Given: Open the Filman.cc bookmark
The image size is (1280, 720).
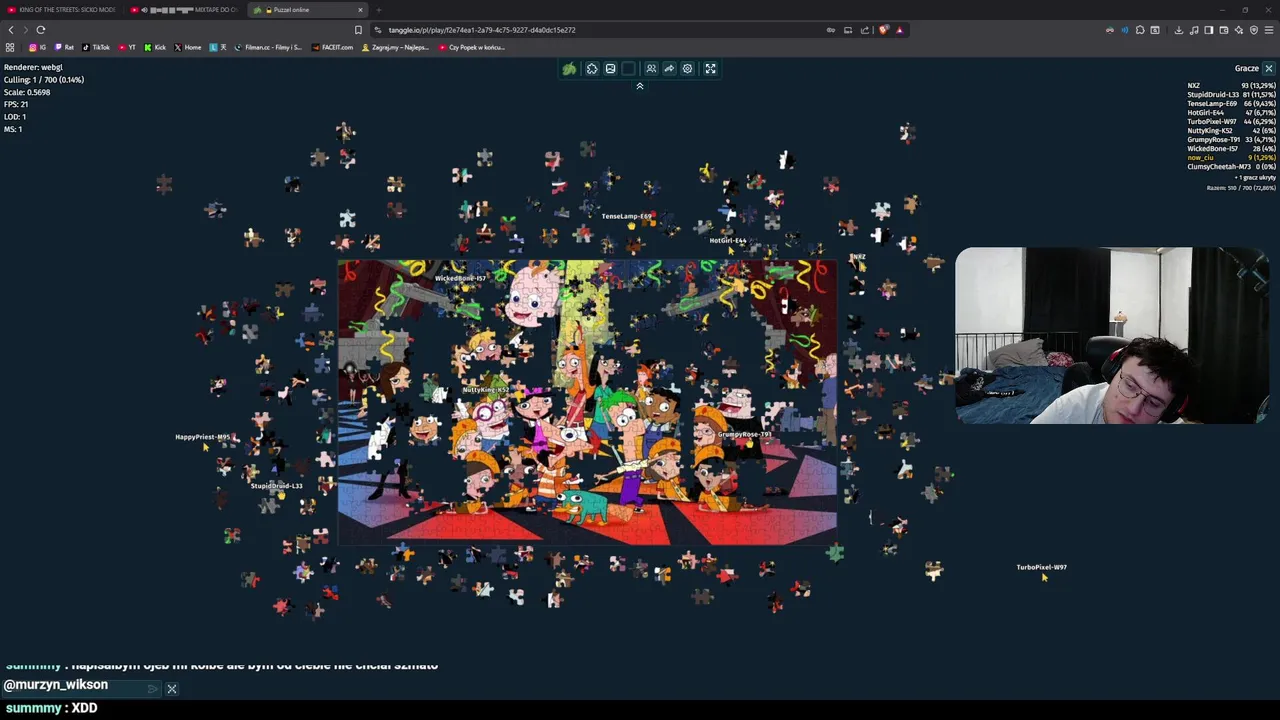Looking at the screenshot, I should [268, 47].
